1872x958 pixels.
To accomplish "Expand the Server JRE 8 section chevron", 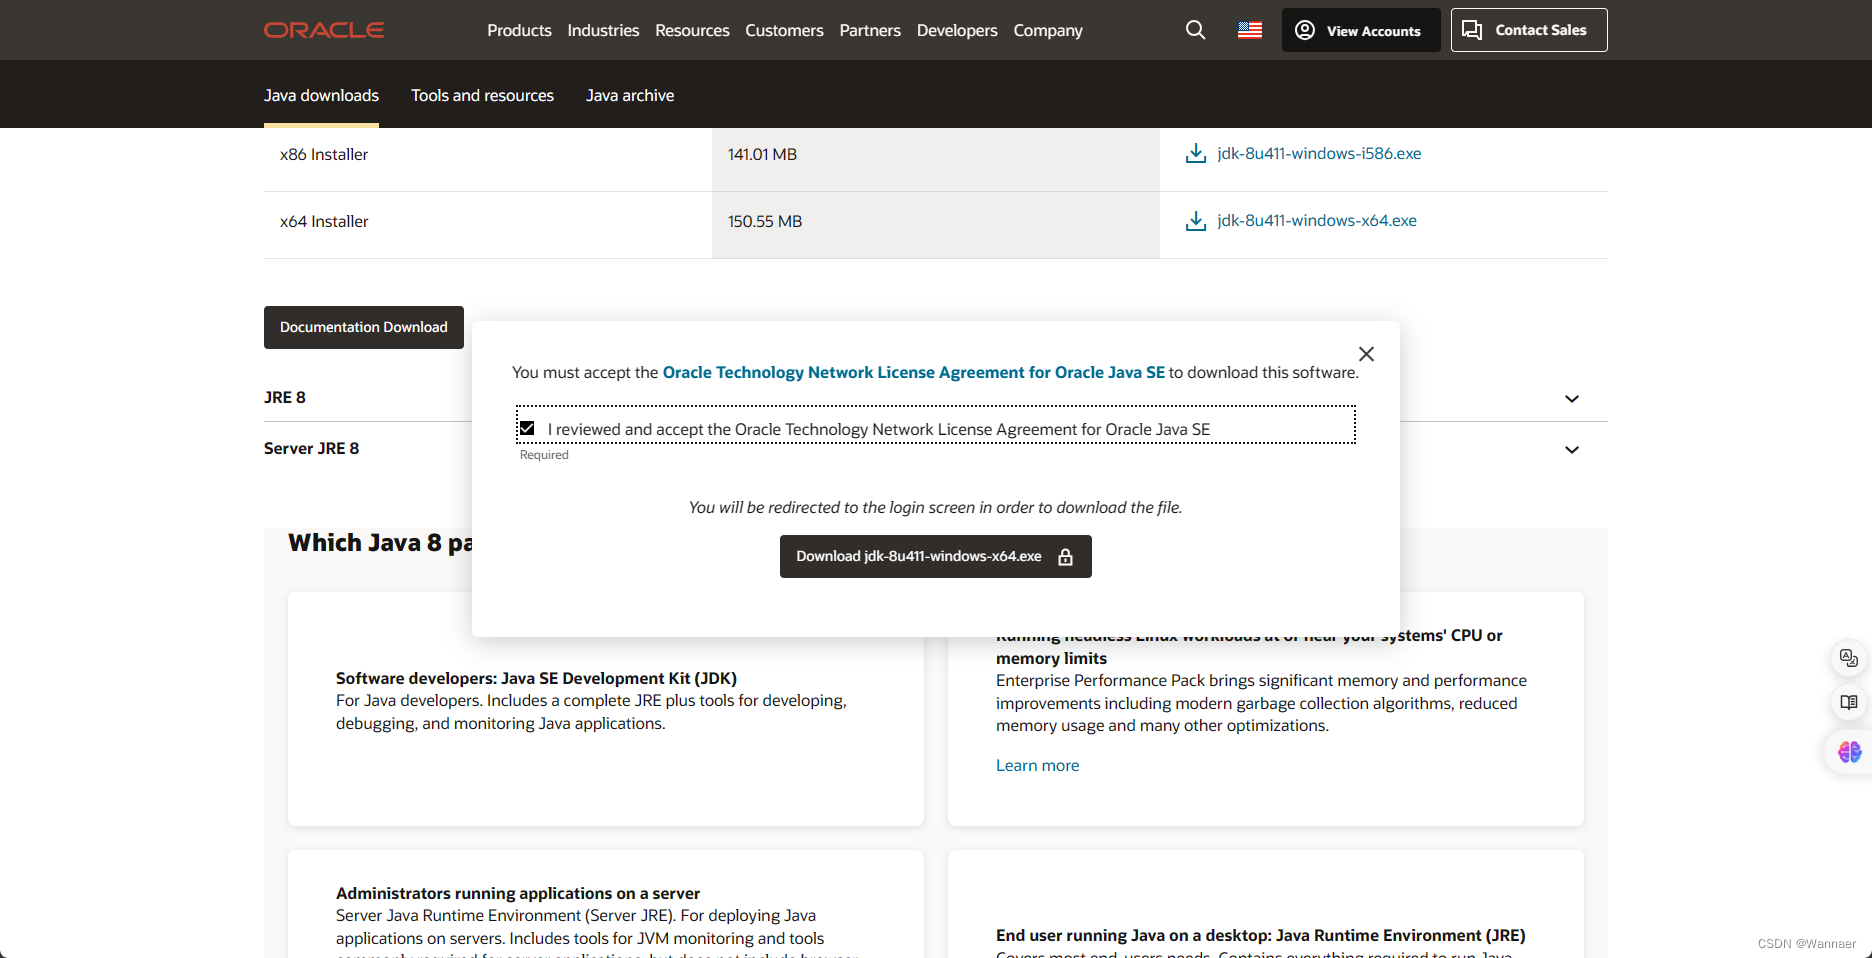I will 1572,450.
